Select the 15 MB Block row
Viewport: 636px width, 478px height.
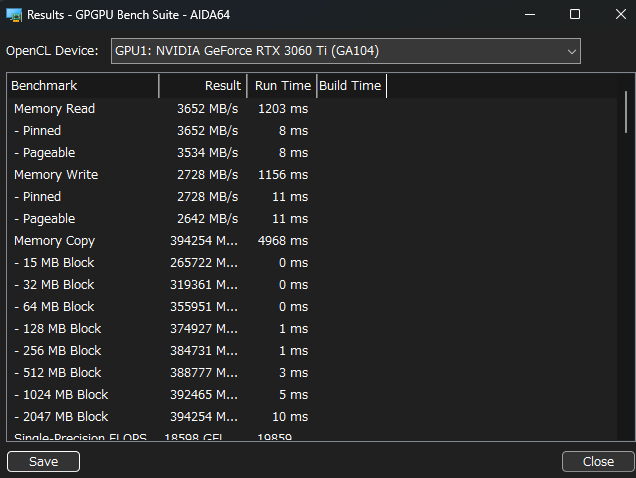[x=54, y=263]
